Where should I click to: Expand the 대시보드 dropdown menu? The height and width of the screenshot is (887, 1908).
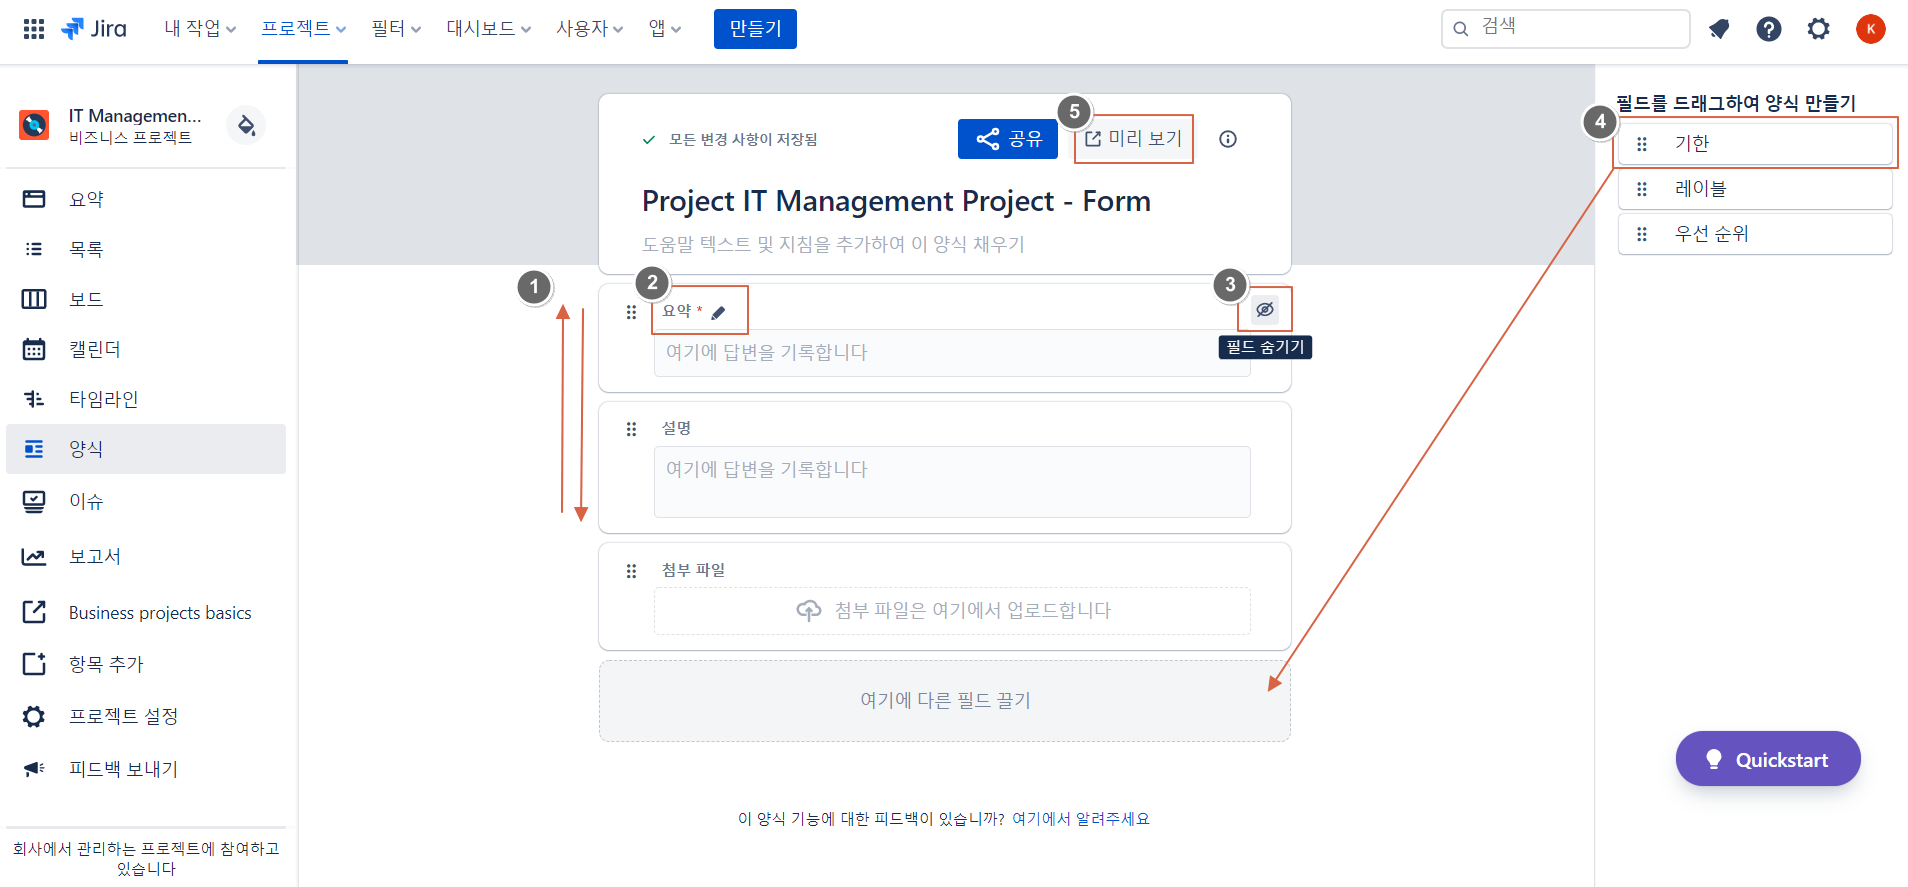488,29
